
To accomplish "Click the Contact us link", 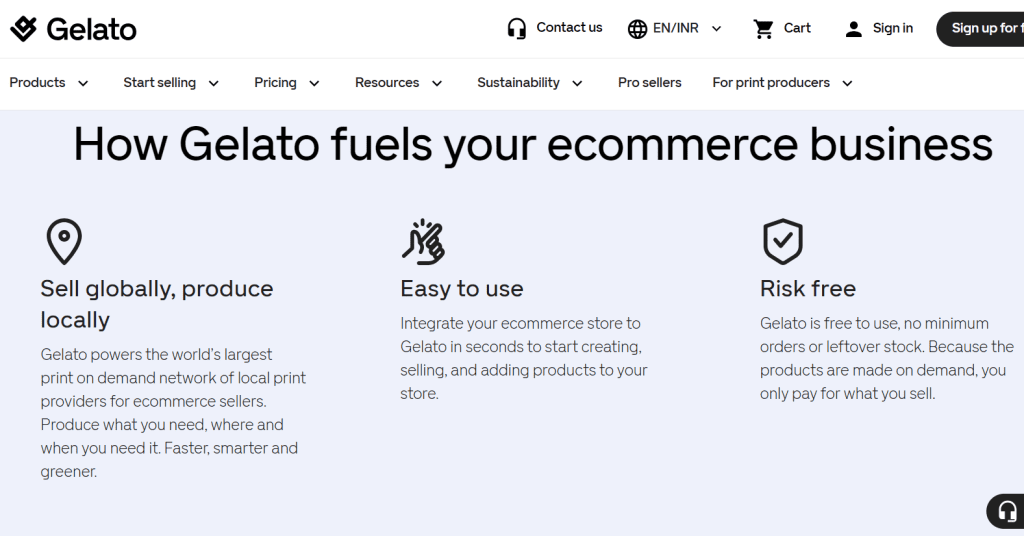I will (x=569, y=27).
